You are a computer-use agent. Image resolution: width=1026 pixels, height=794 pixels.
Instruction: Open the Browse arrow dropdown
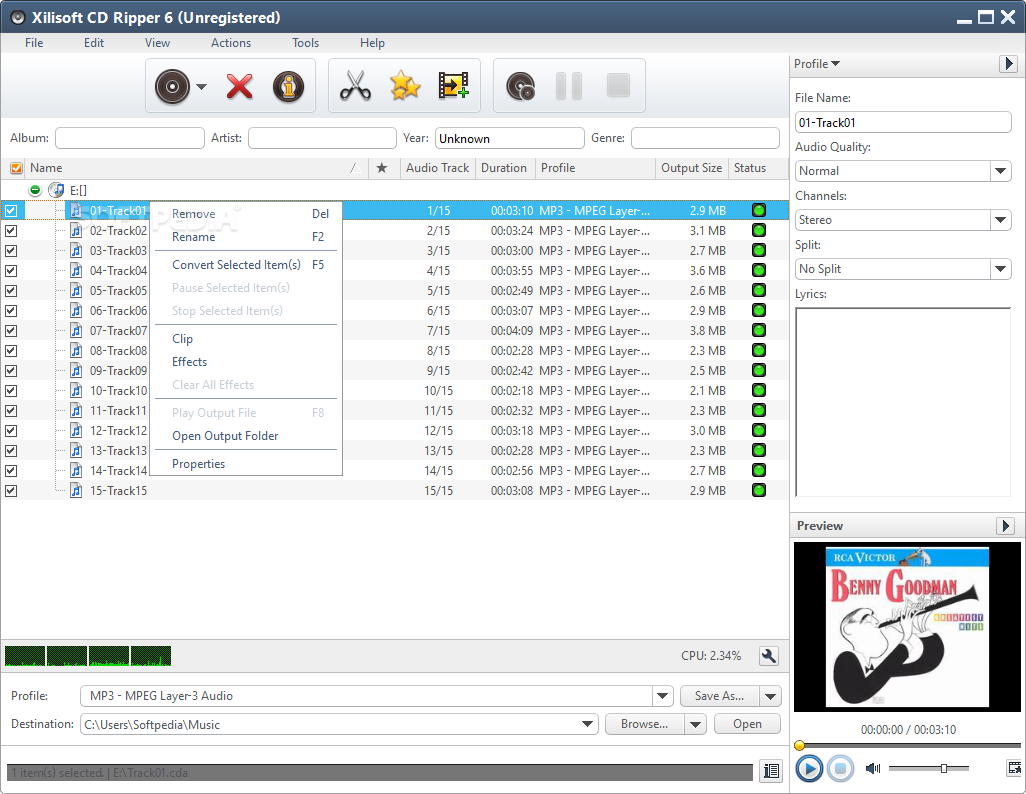click(x=696, y=724)
